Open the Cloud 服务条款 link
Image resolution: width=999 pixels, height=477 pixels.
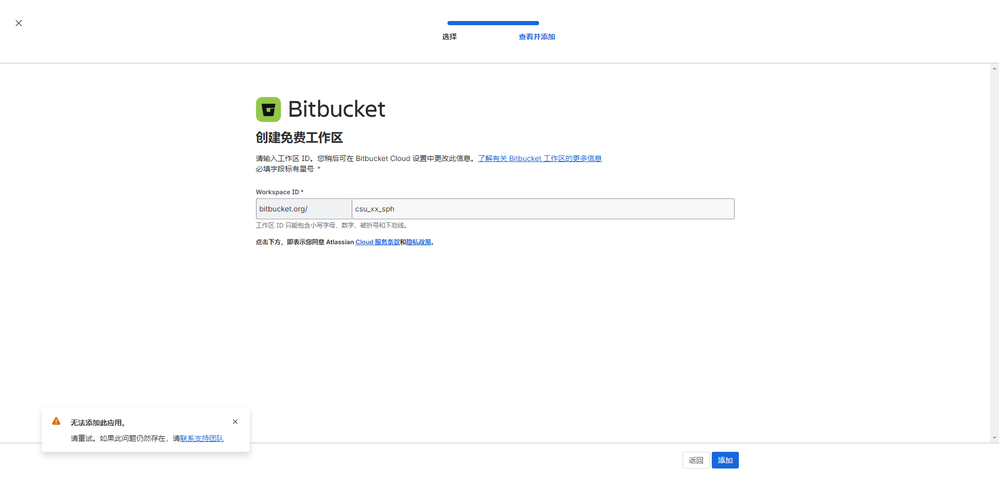(x=377, y=242)
